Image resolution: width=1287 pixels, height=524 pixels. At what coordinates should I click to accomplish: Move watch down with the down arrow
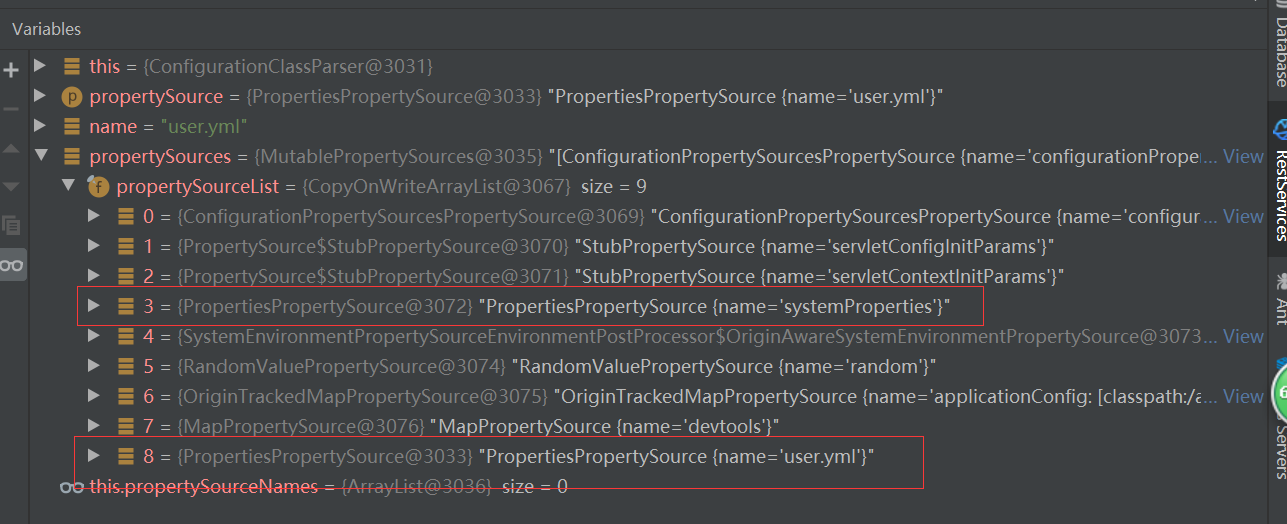click(12, 186)
